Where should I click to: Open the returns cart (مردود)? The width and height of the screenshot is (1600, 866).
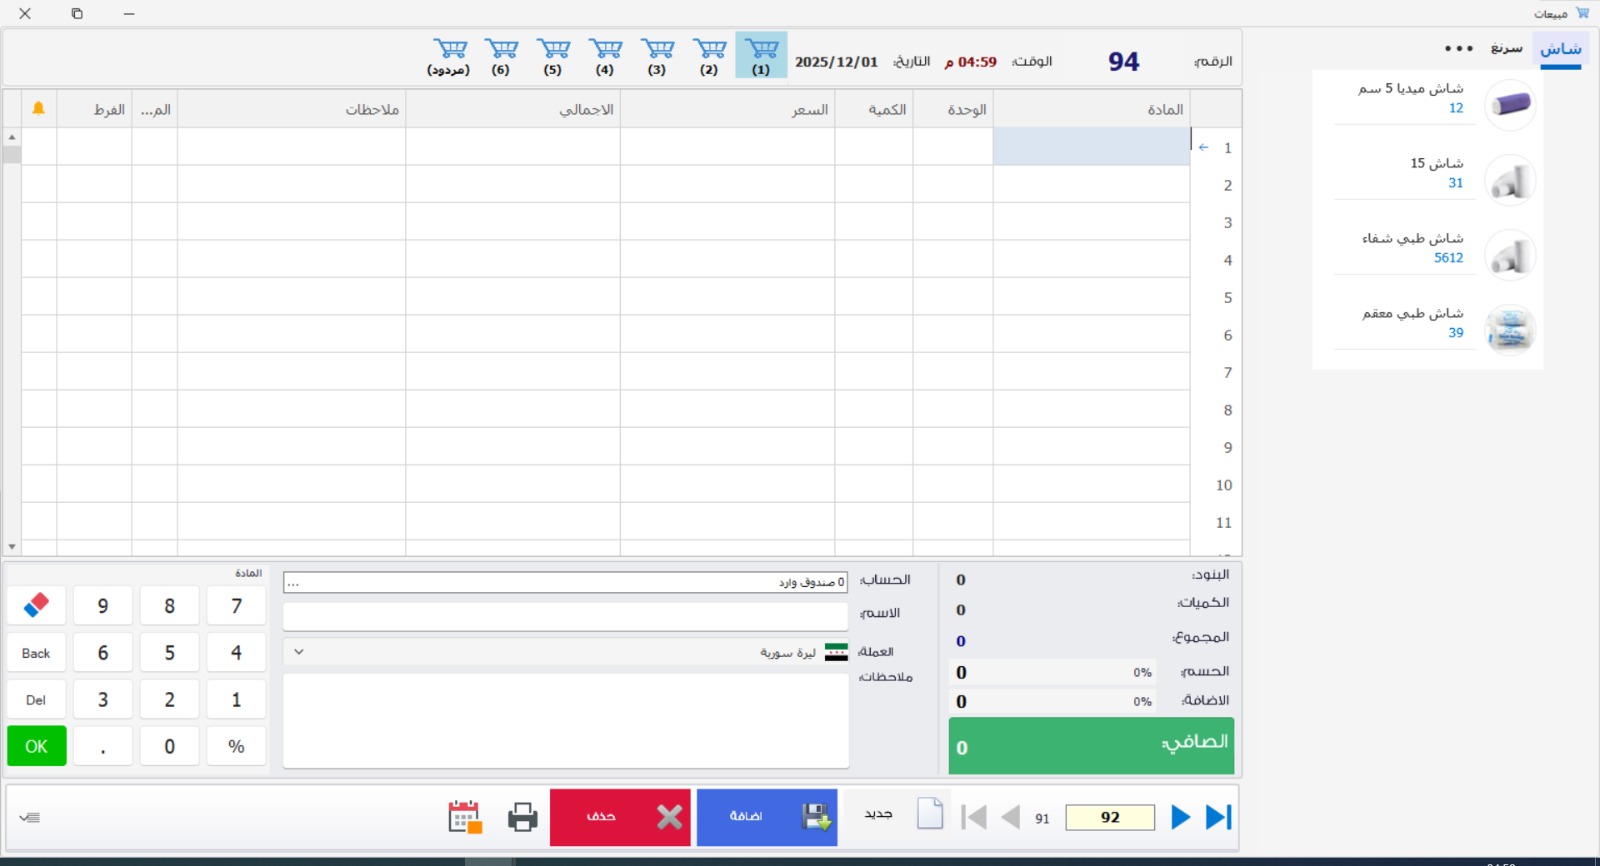pos(449,56)
